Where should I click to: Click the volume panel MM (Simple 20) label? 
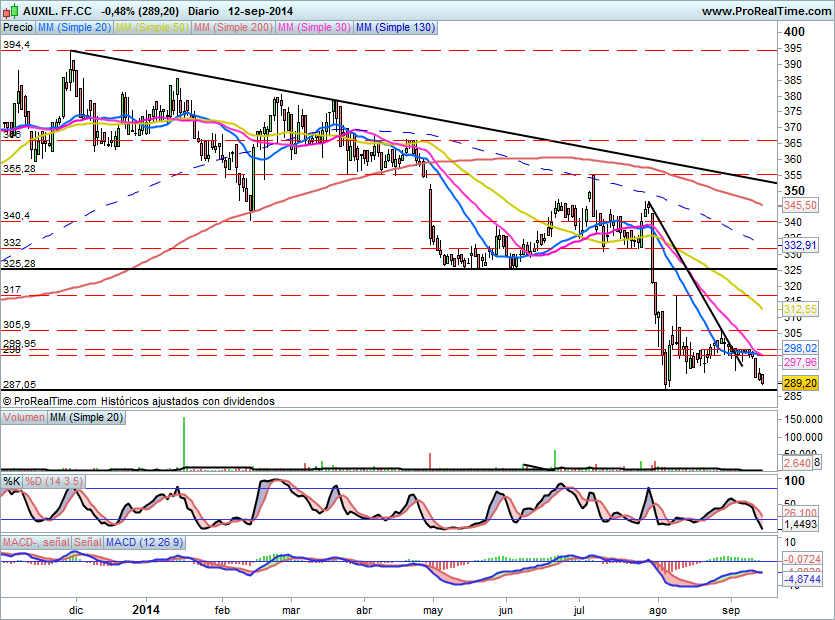coord(86,417)
